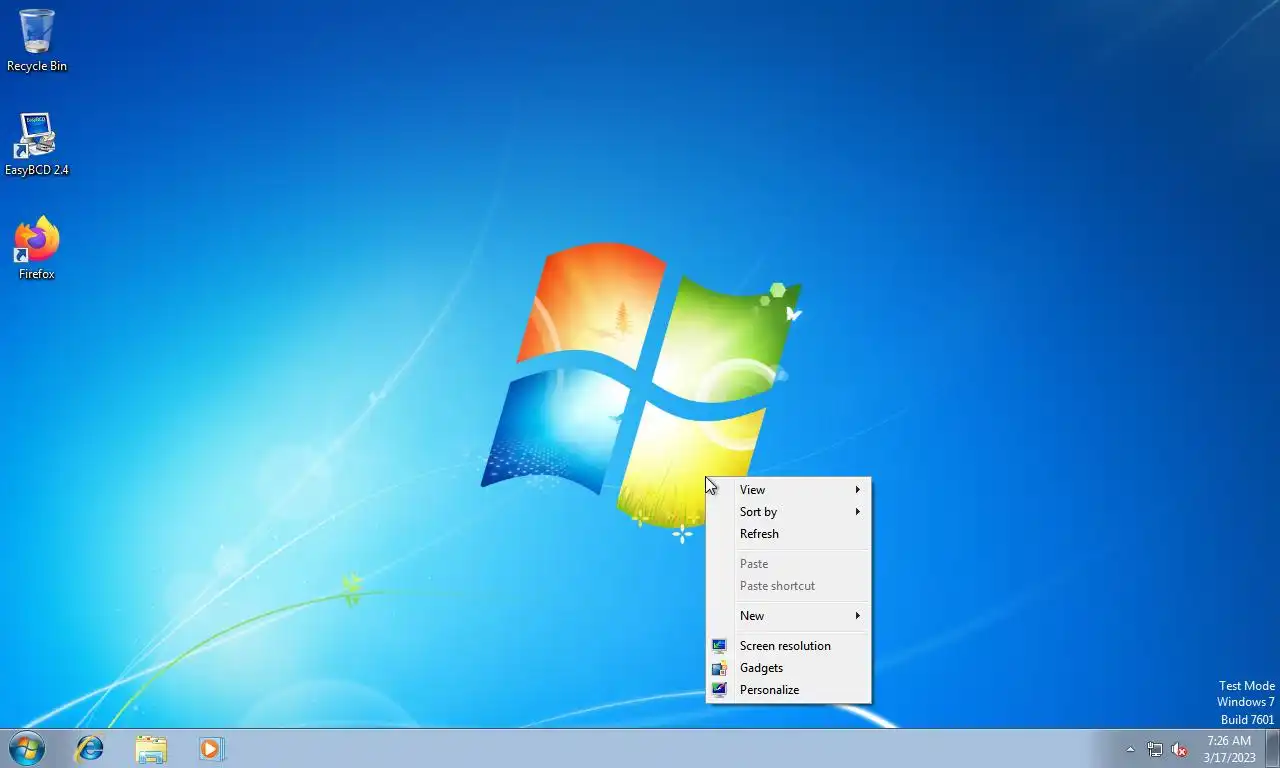Image resolution: width=1280 pixels, height=768 pixels.
Task: Choose Refresh from the context menu
Action: [x=788, y=534]
